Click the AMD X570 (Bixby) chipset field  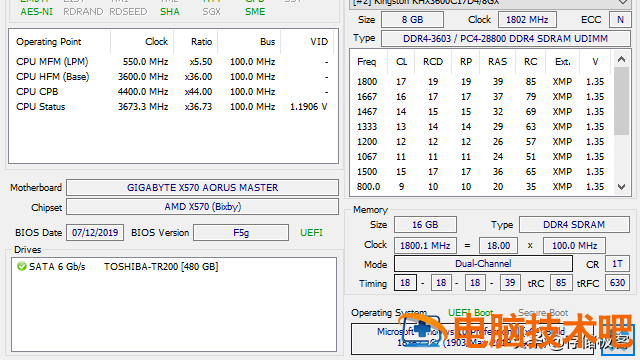[x=202, y=207]
